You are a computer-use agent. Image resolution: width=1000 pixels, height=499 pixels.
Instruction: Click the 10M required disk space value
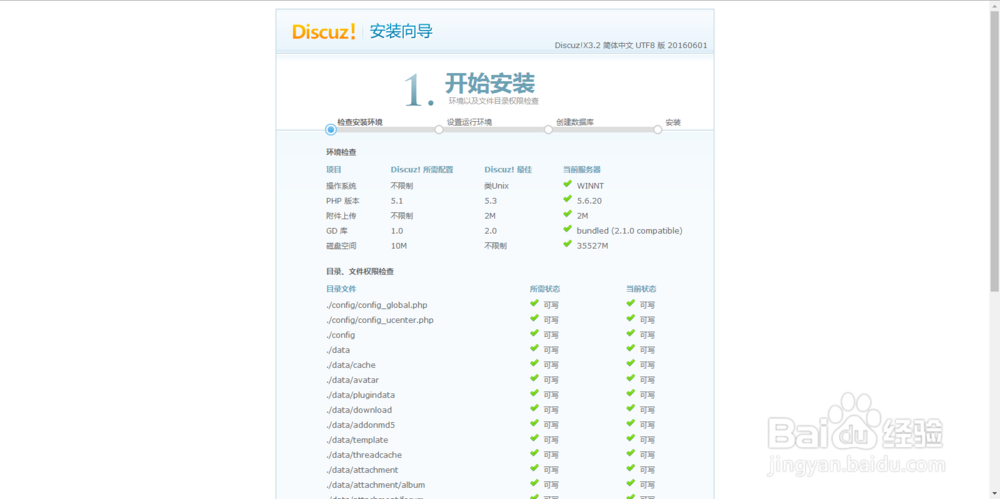pos(397,246)
